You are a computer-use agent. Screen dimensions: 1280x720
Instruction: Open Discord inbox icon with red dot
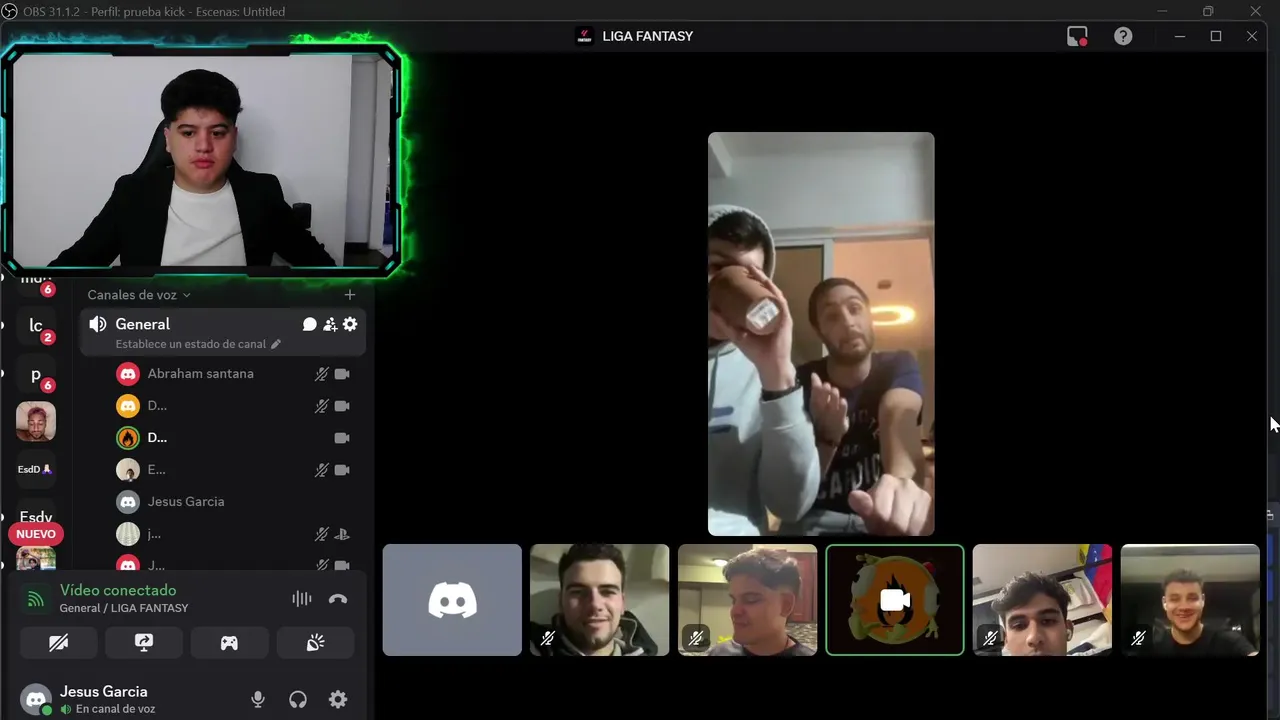[1077, 36]
